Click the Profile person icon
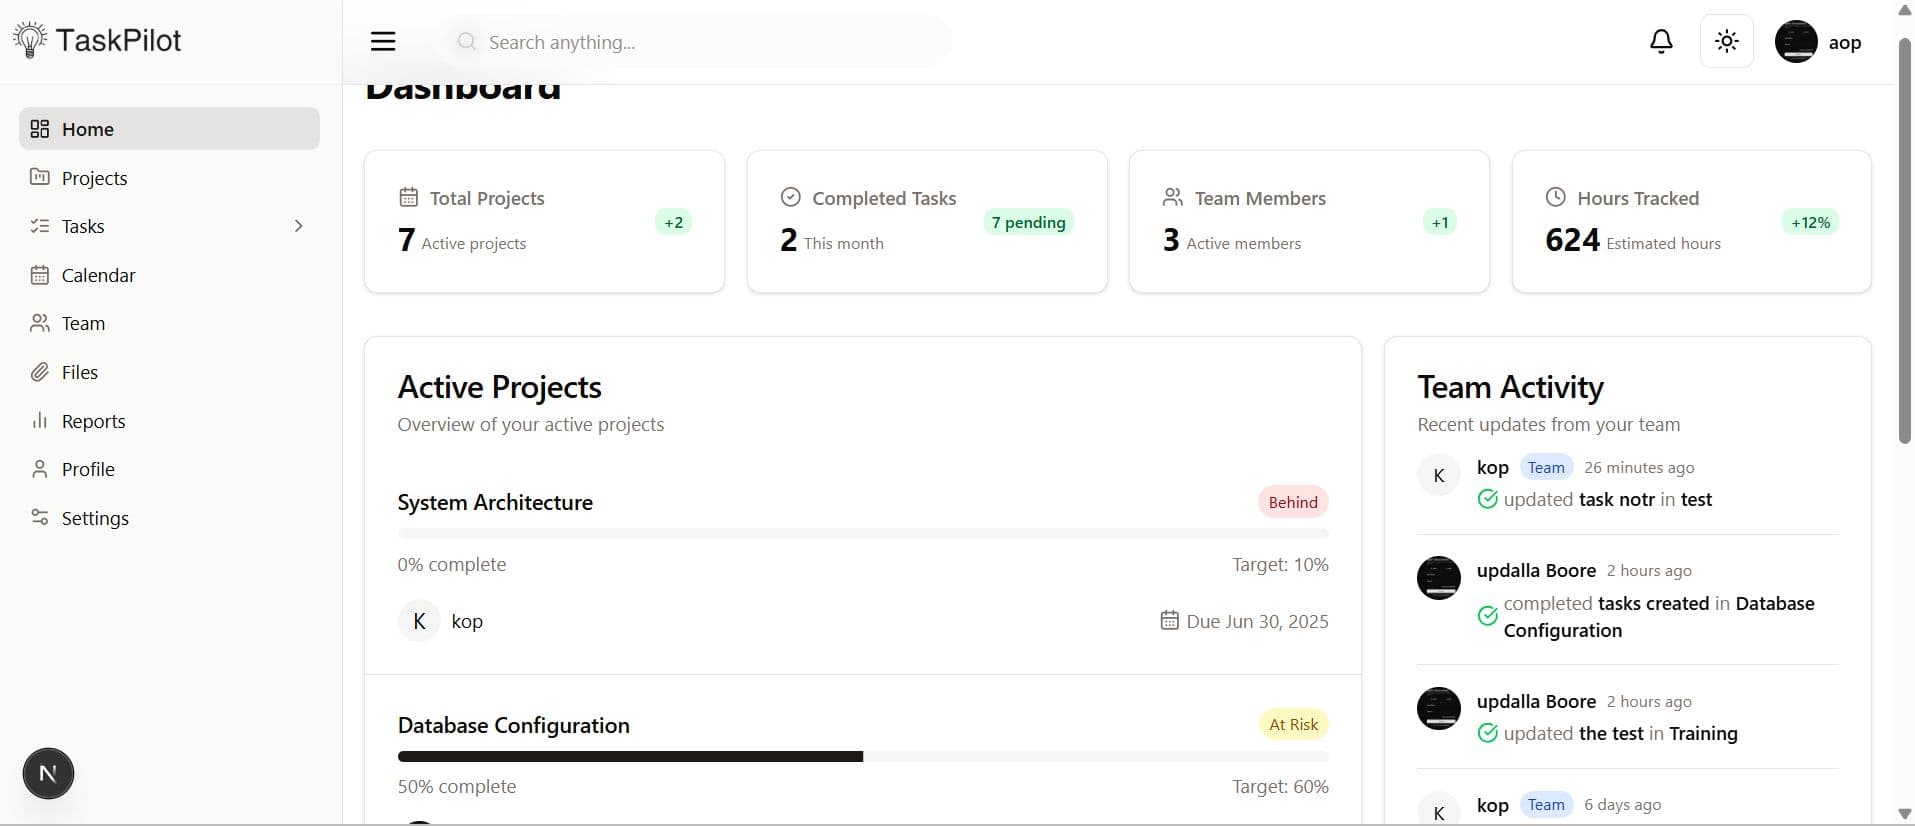The image size is (1915, 826). click(40, 469)
